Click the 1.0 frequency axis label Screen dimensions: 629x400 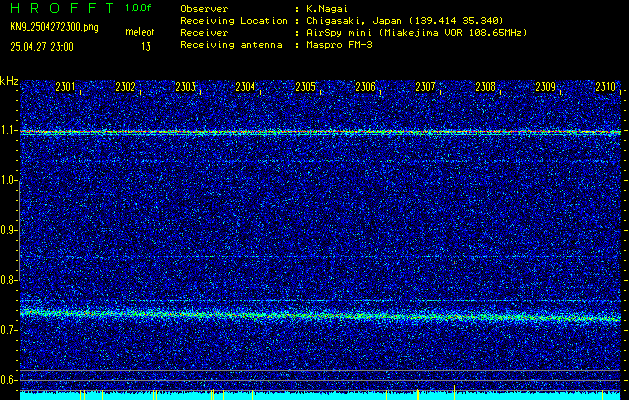pos(8,181)
